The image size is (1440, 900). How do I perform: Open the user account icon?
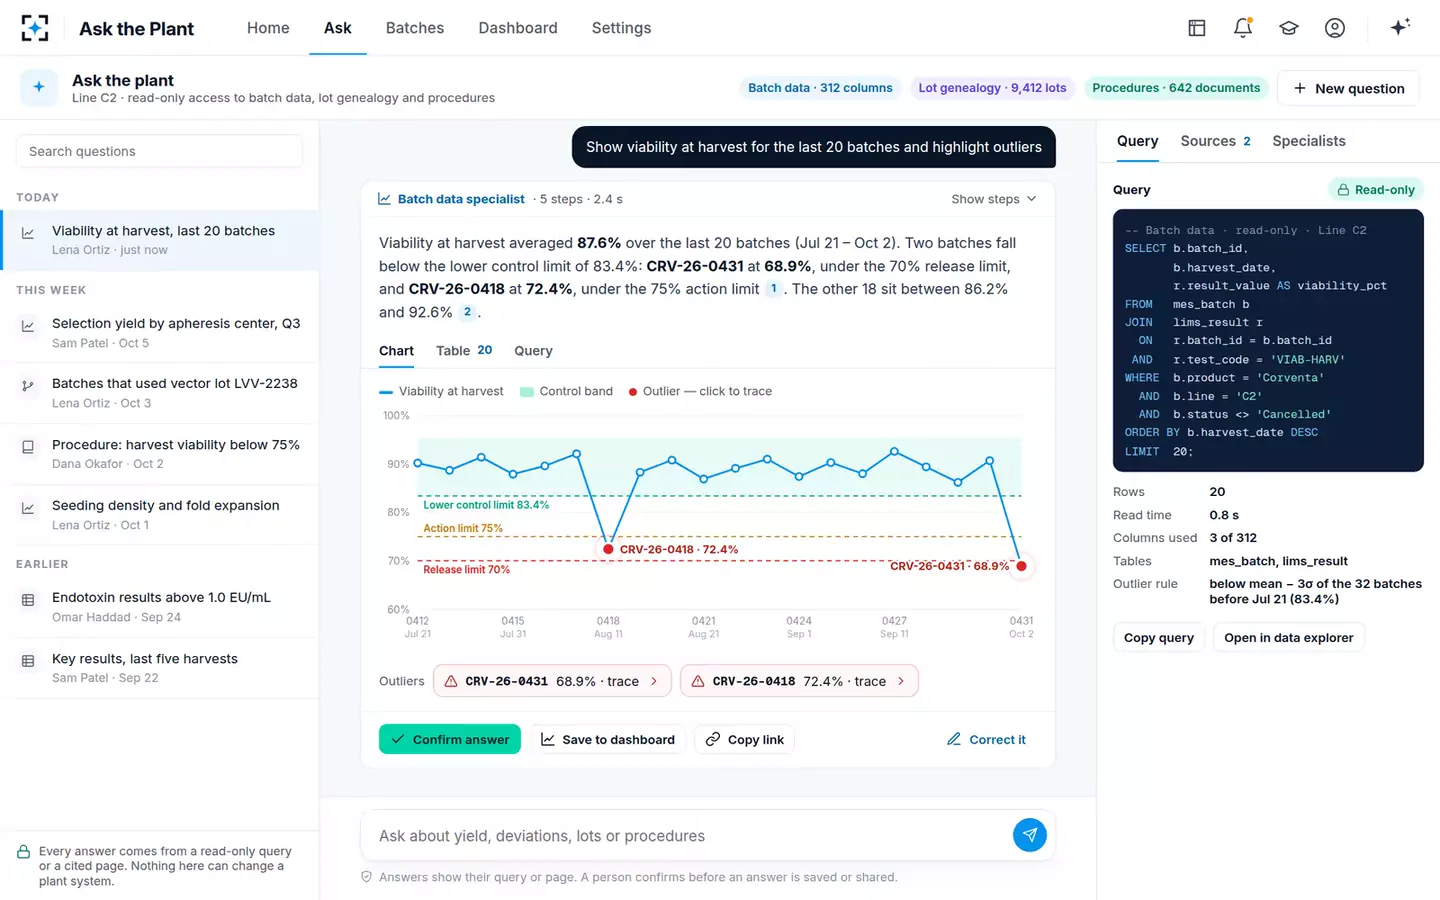point(1335,28)
